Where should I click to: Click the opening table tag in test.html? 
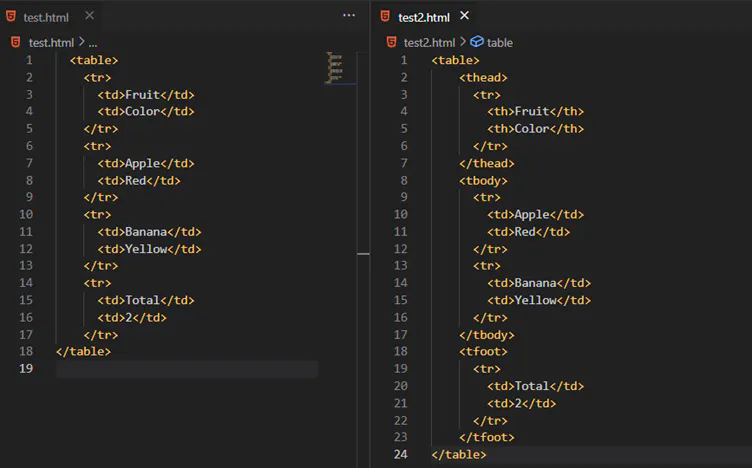94,60
